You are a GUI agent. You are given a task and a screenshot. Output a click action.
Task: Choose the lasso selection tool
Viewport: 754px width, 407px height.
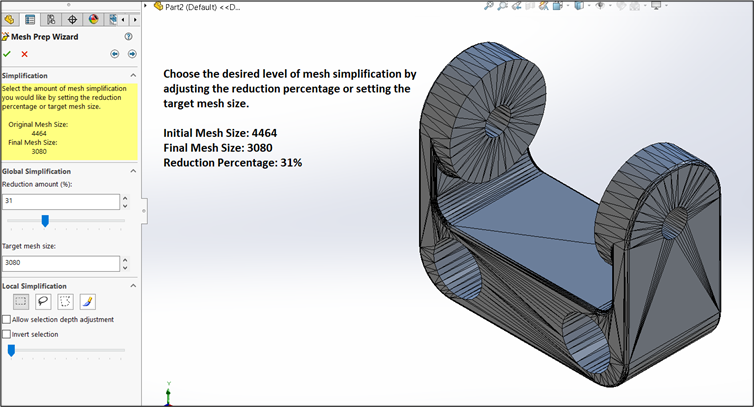pos(43,301)
